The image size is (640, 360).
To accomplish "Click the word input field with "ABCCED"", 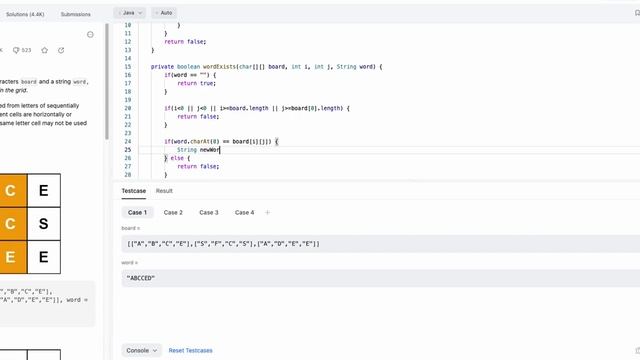I will [x=381, y=278].
